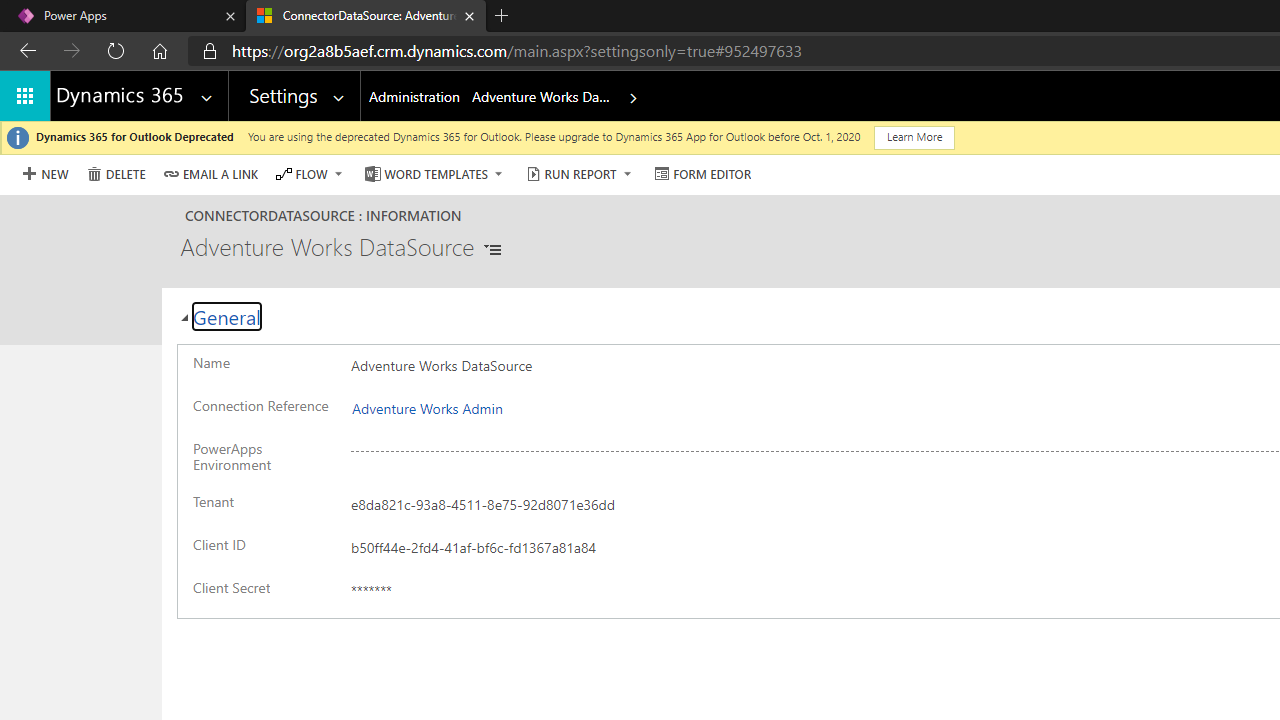Viewport: 1280px width, 720px height.
Task: Click the info icon in the notification bar
Action: [17, 138]
